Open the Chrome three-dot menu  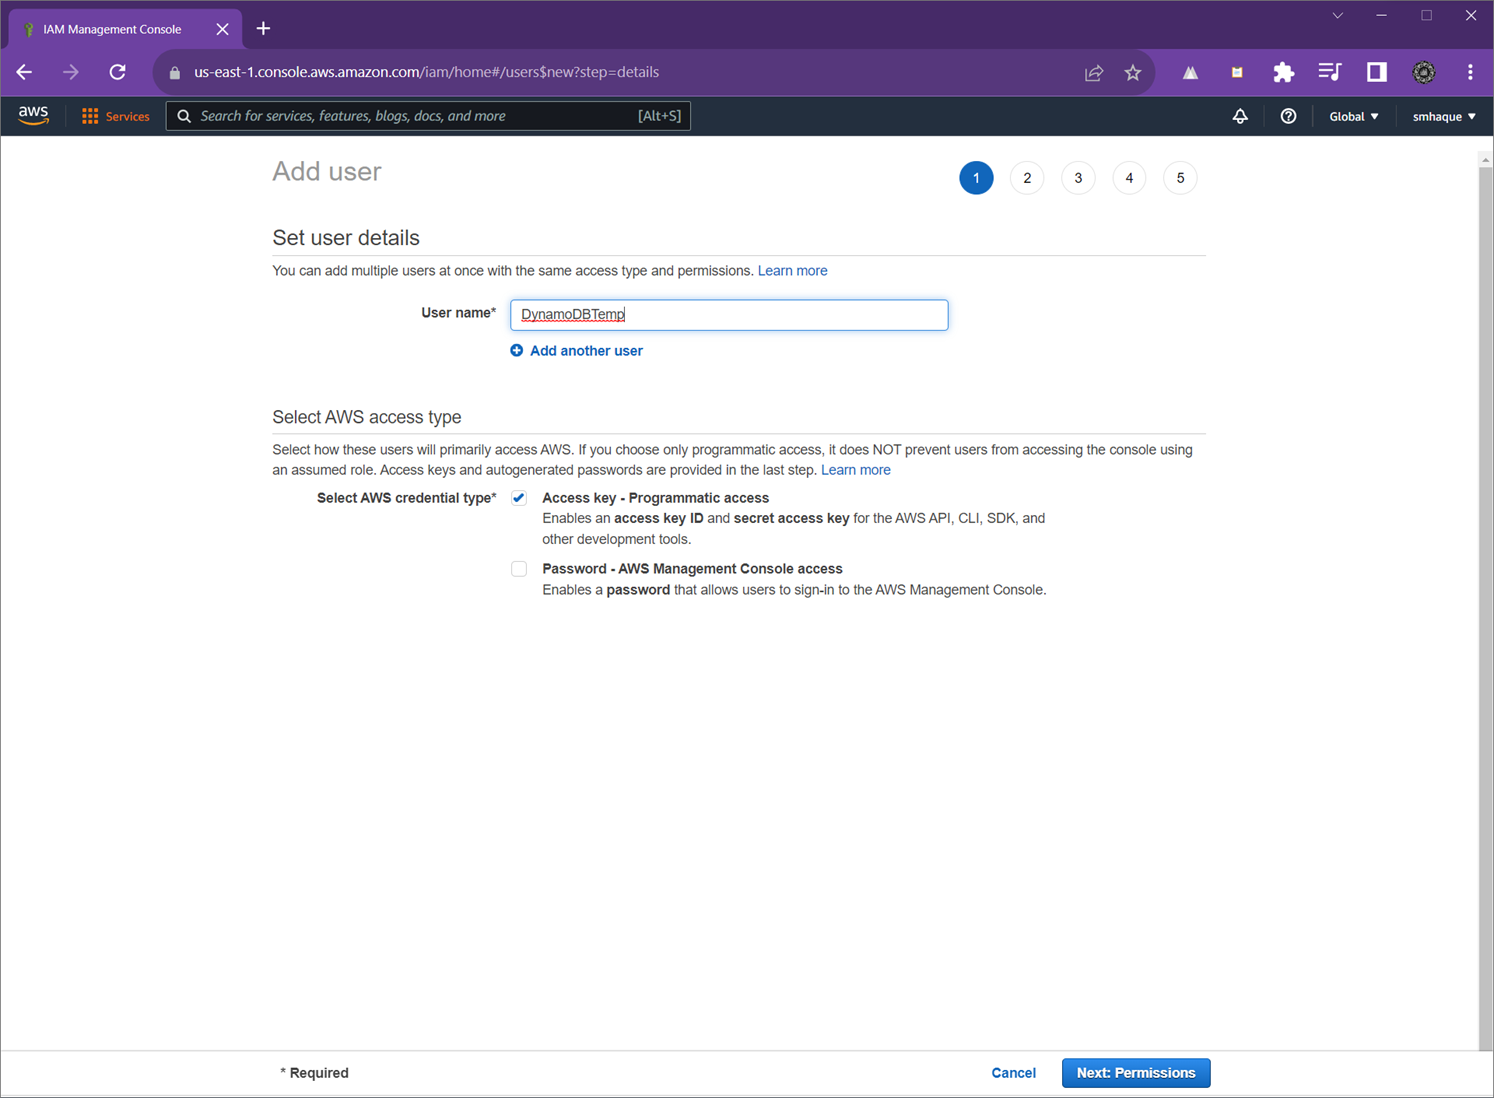[x=1470, y=72]
